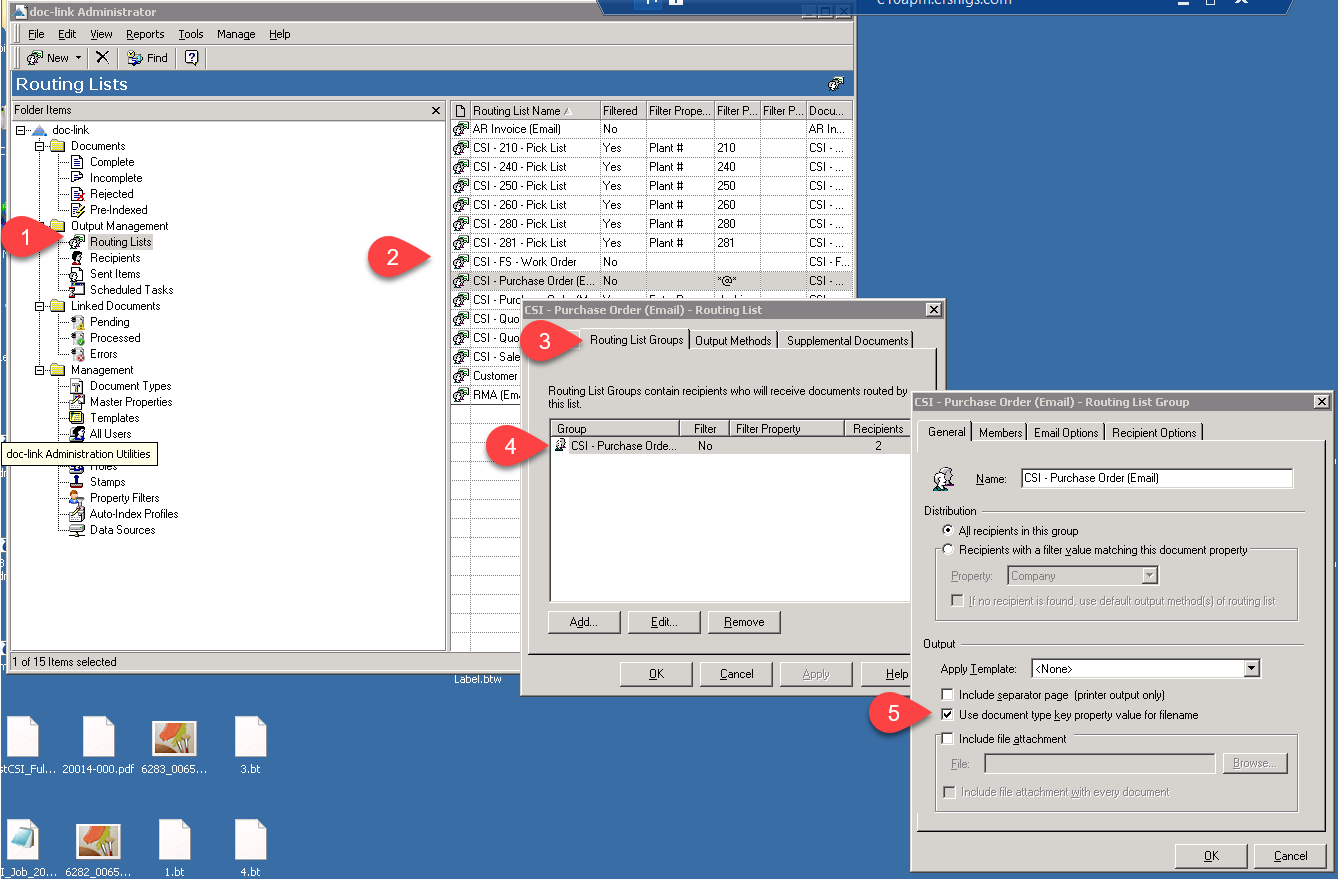This screenshot has width=1338, height=879.
Task: Select Pending under Linked Documents
Action: 109,322
